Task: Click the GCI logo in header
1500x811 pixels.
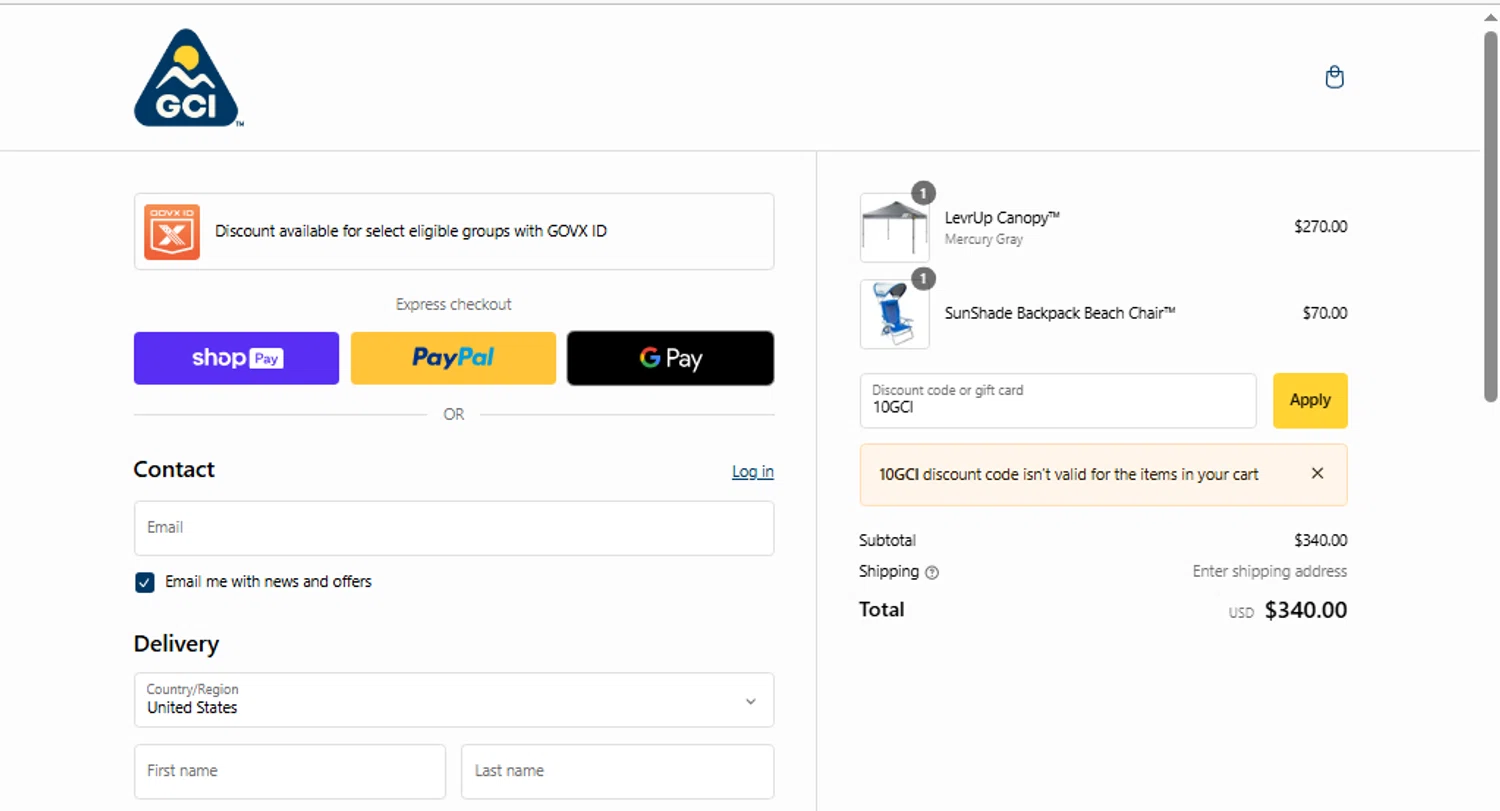Action: tap(187, 79)
